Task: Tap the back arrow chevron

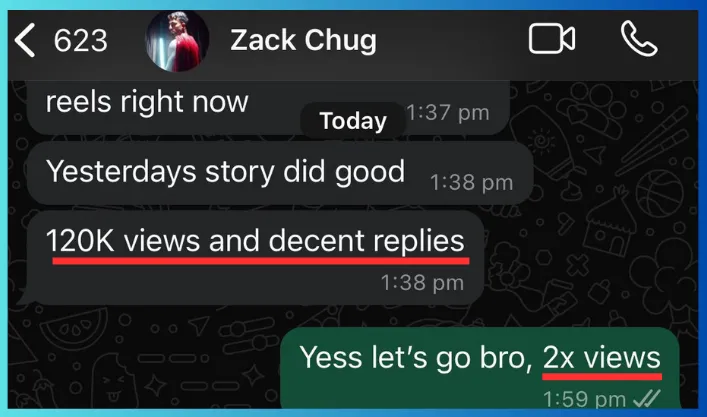Action: point(25,40)
